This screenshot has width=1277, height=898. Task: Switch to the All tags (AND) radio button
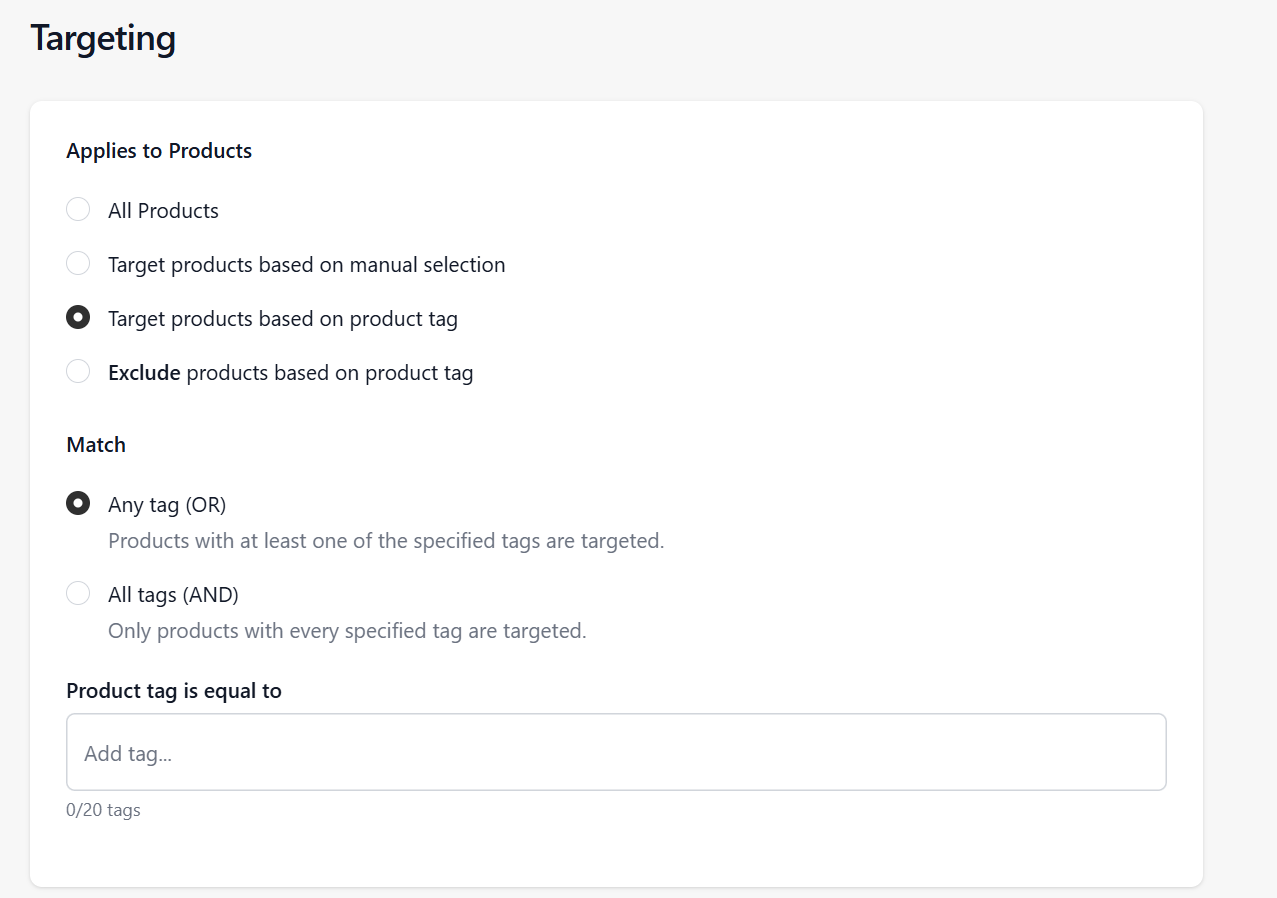[x=78, y=594]
